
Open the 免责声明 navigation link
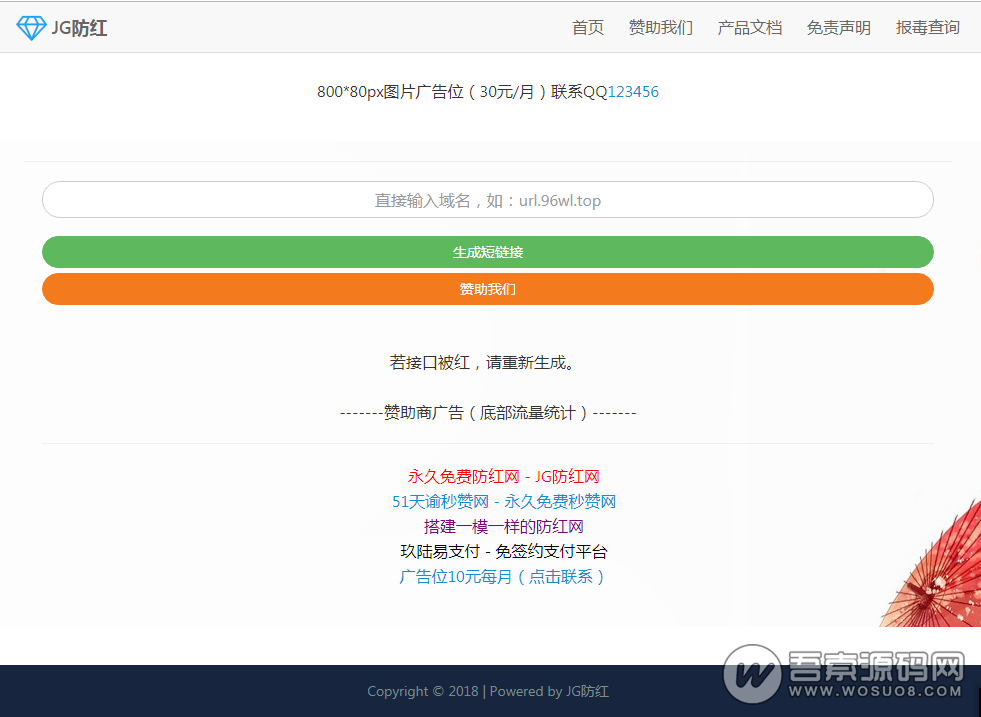coord(838,28)
